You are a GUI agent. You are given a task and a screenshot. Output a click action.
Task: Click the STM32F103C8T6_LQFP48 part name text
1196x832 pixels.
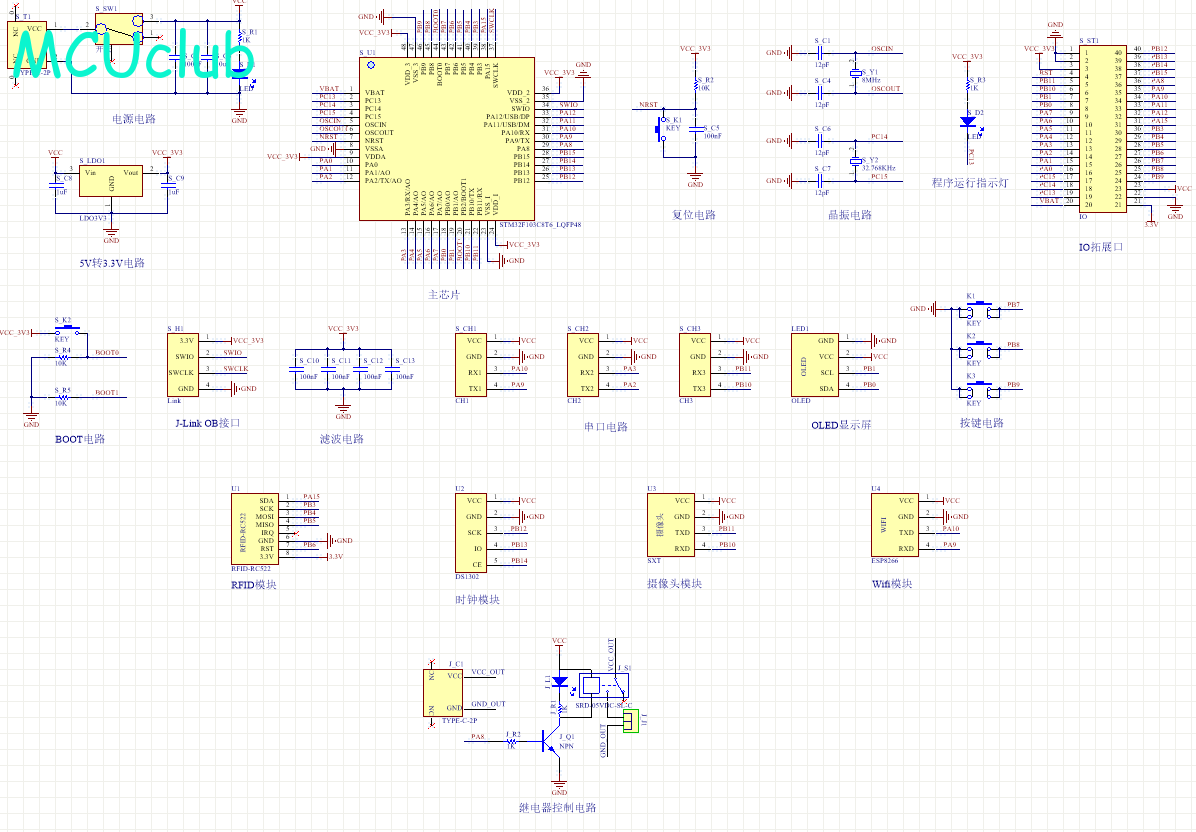[x=540, y=225]
